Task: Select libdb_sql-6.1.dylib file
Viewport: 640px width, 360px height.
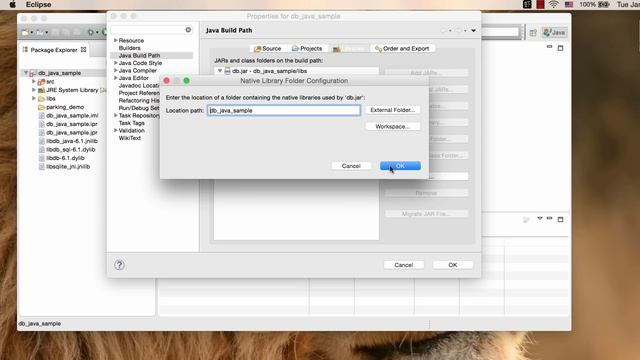Action: click(70, 149)
